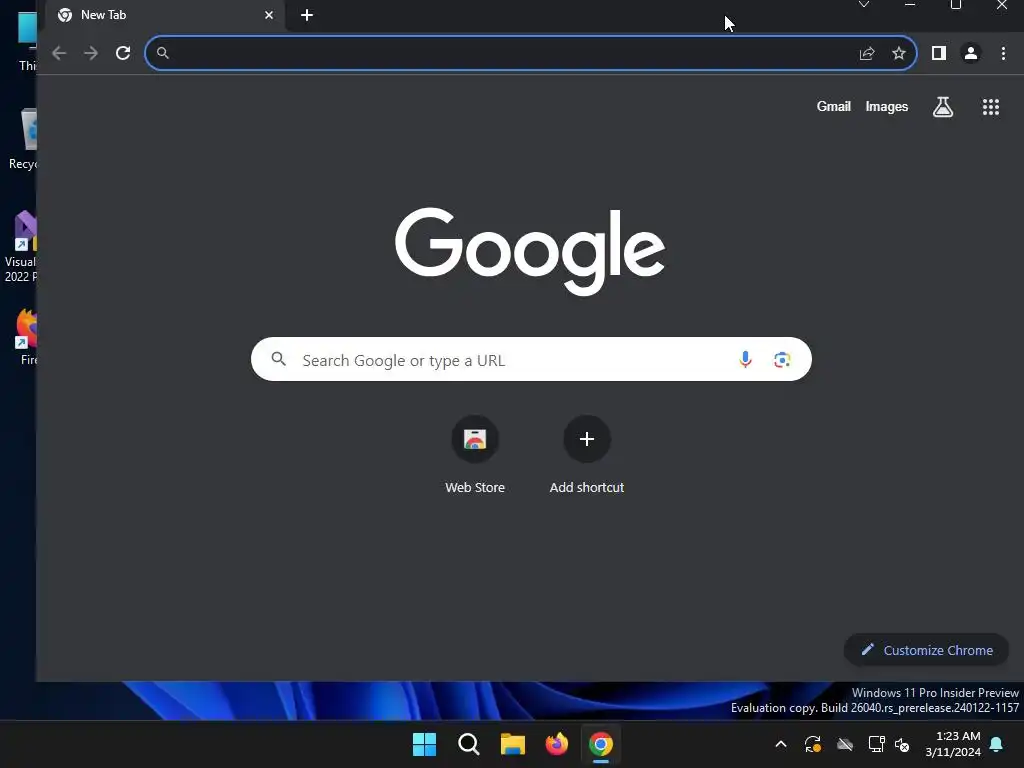
Task: Click the muted volume tray icon
Action: coord(902,744)
